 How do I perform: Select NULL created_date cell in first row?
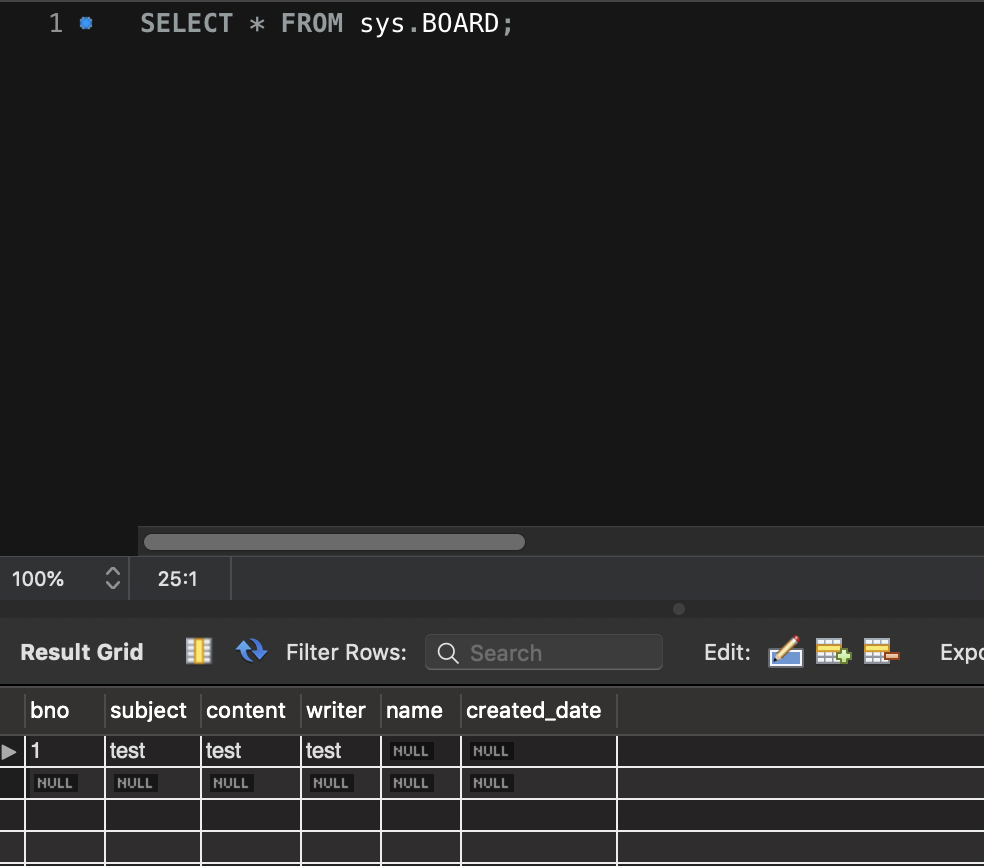539,751
